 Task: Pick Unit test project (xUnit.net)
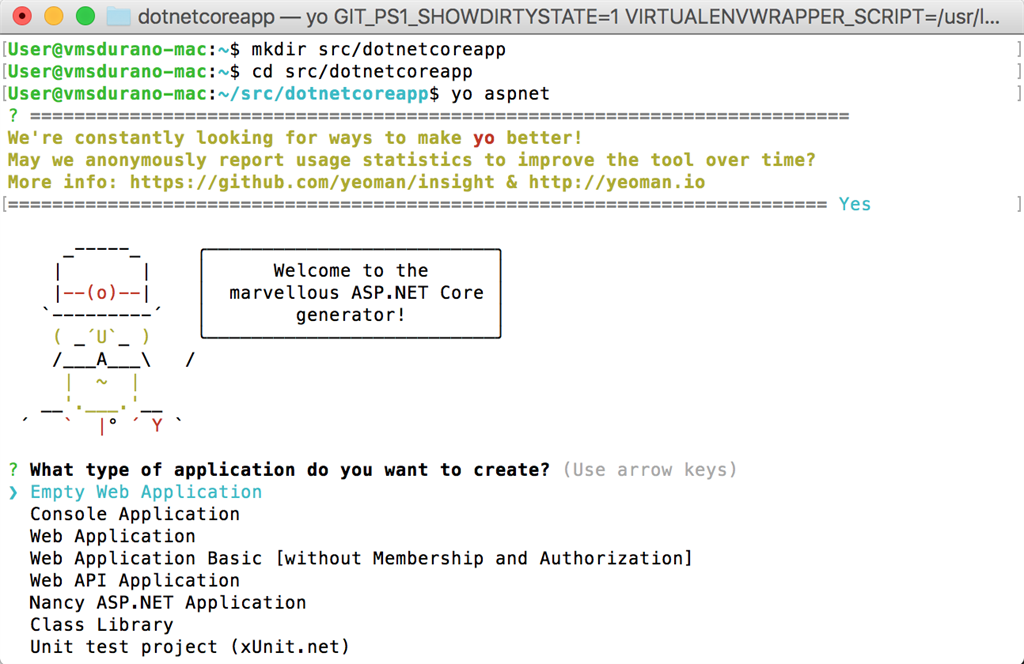point(190,647)
